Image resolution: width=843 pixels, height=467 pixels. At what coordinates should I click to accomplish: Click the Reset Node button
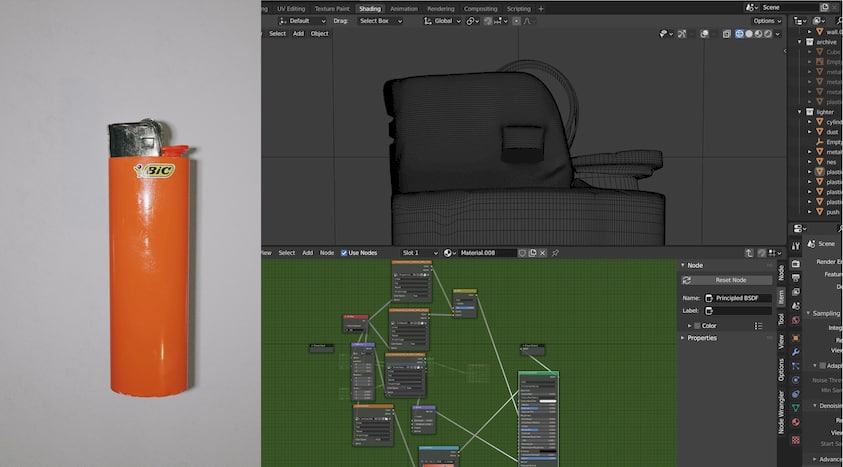[727, 280]
